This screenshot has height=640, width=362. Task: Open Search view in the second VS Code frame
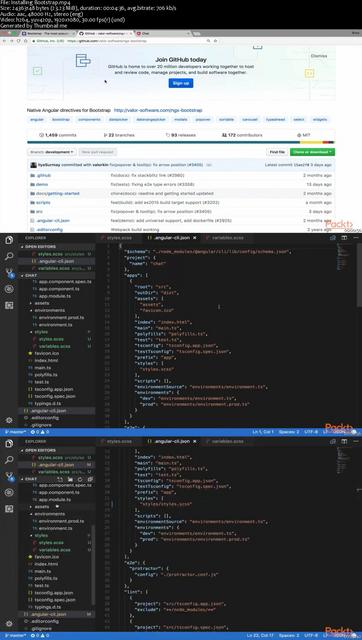tap(9, 460)
